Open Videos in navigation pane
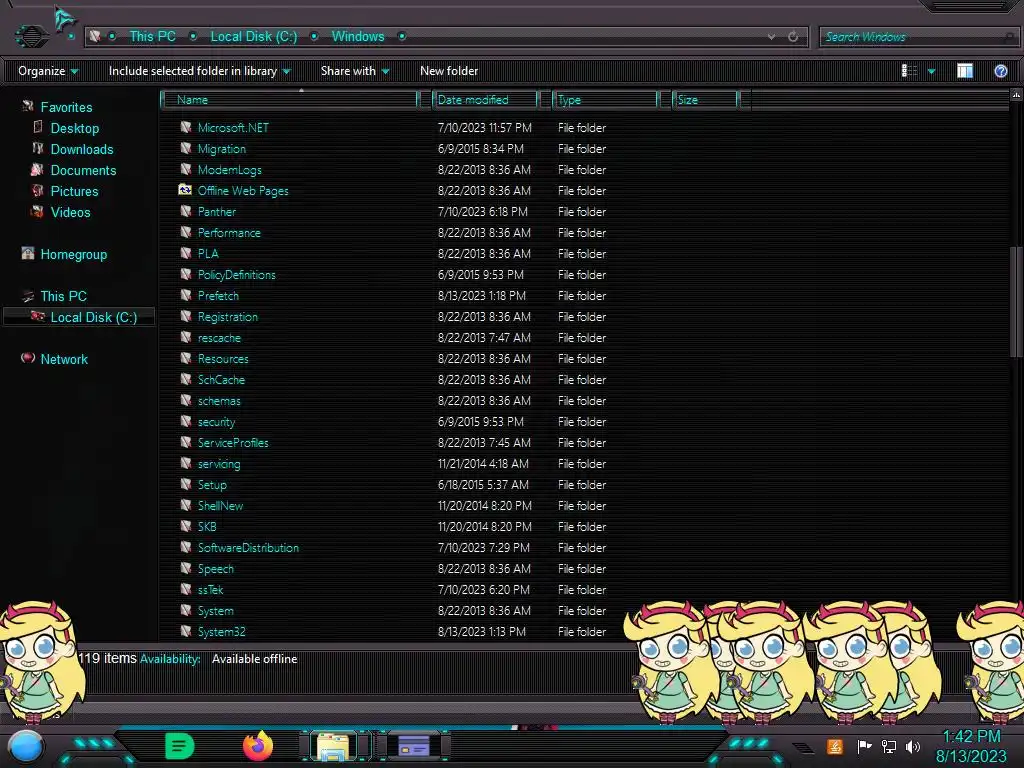 coord(71,212)
